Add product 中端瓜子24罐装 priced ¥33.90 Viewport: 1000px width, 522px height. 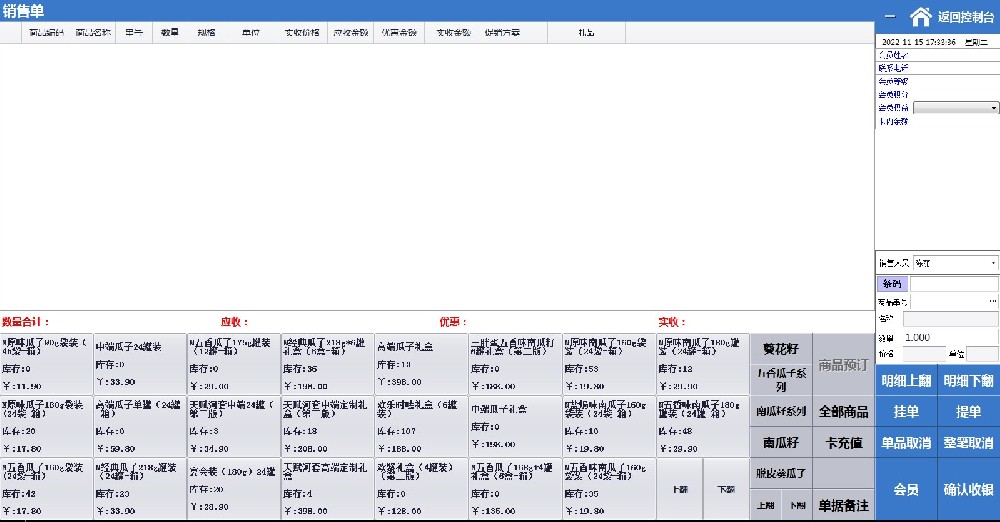coord(140,364)
